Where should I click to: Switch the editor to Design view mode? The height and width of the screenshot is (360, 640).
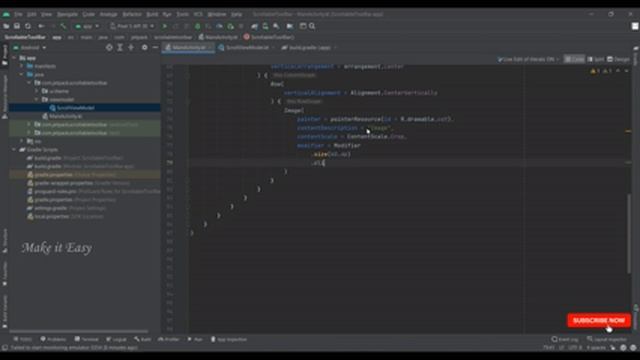coord(618,59)
